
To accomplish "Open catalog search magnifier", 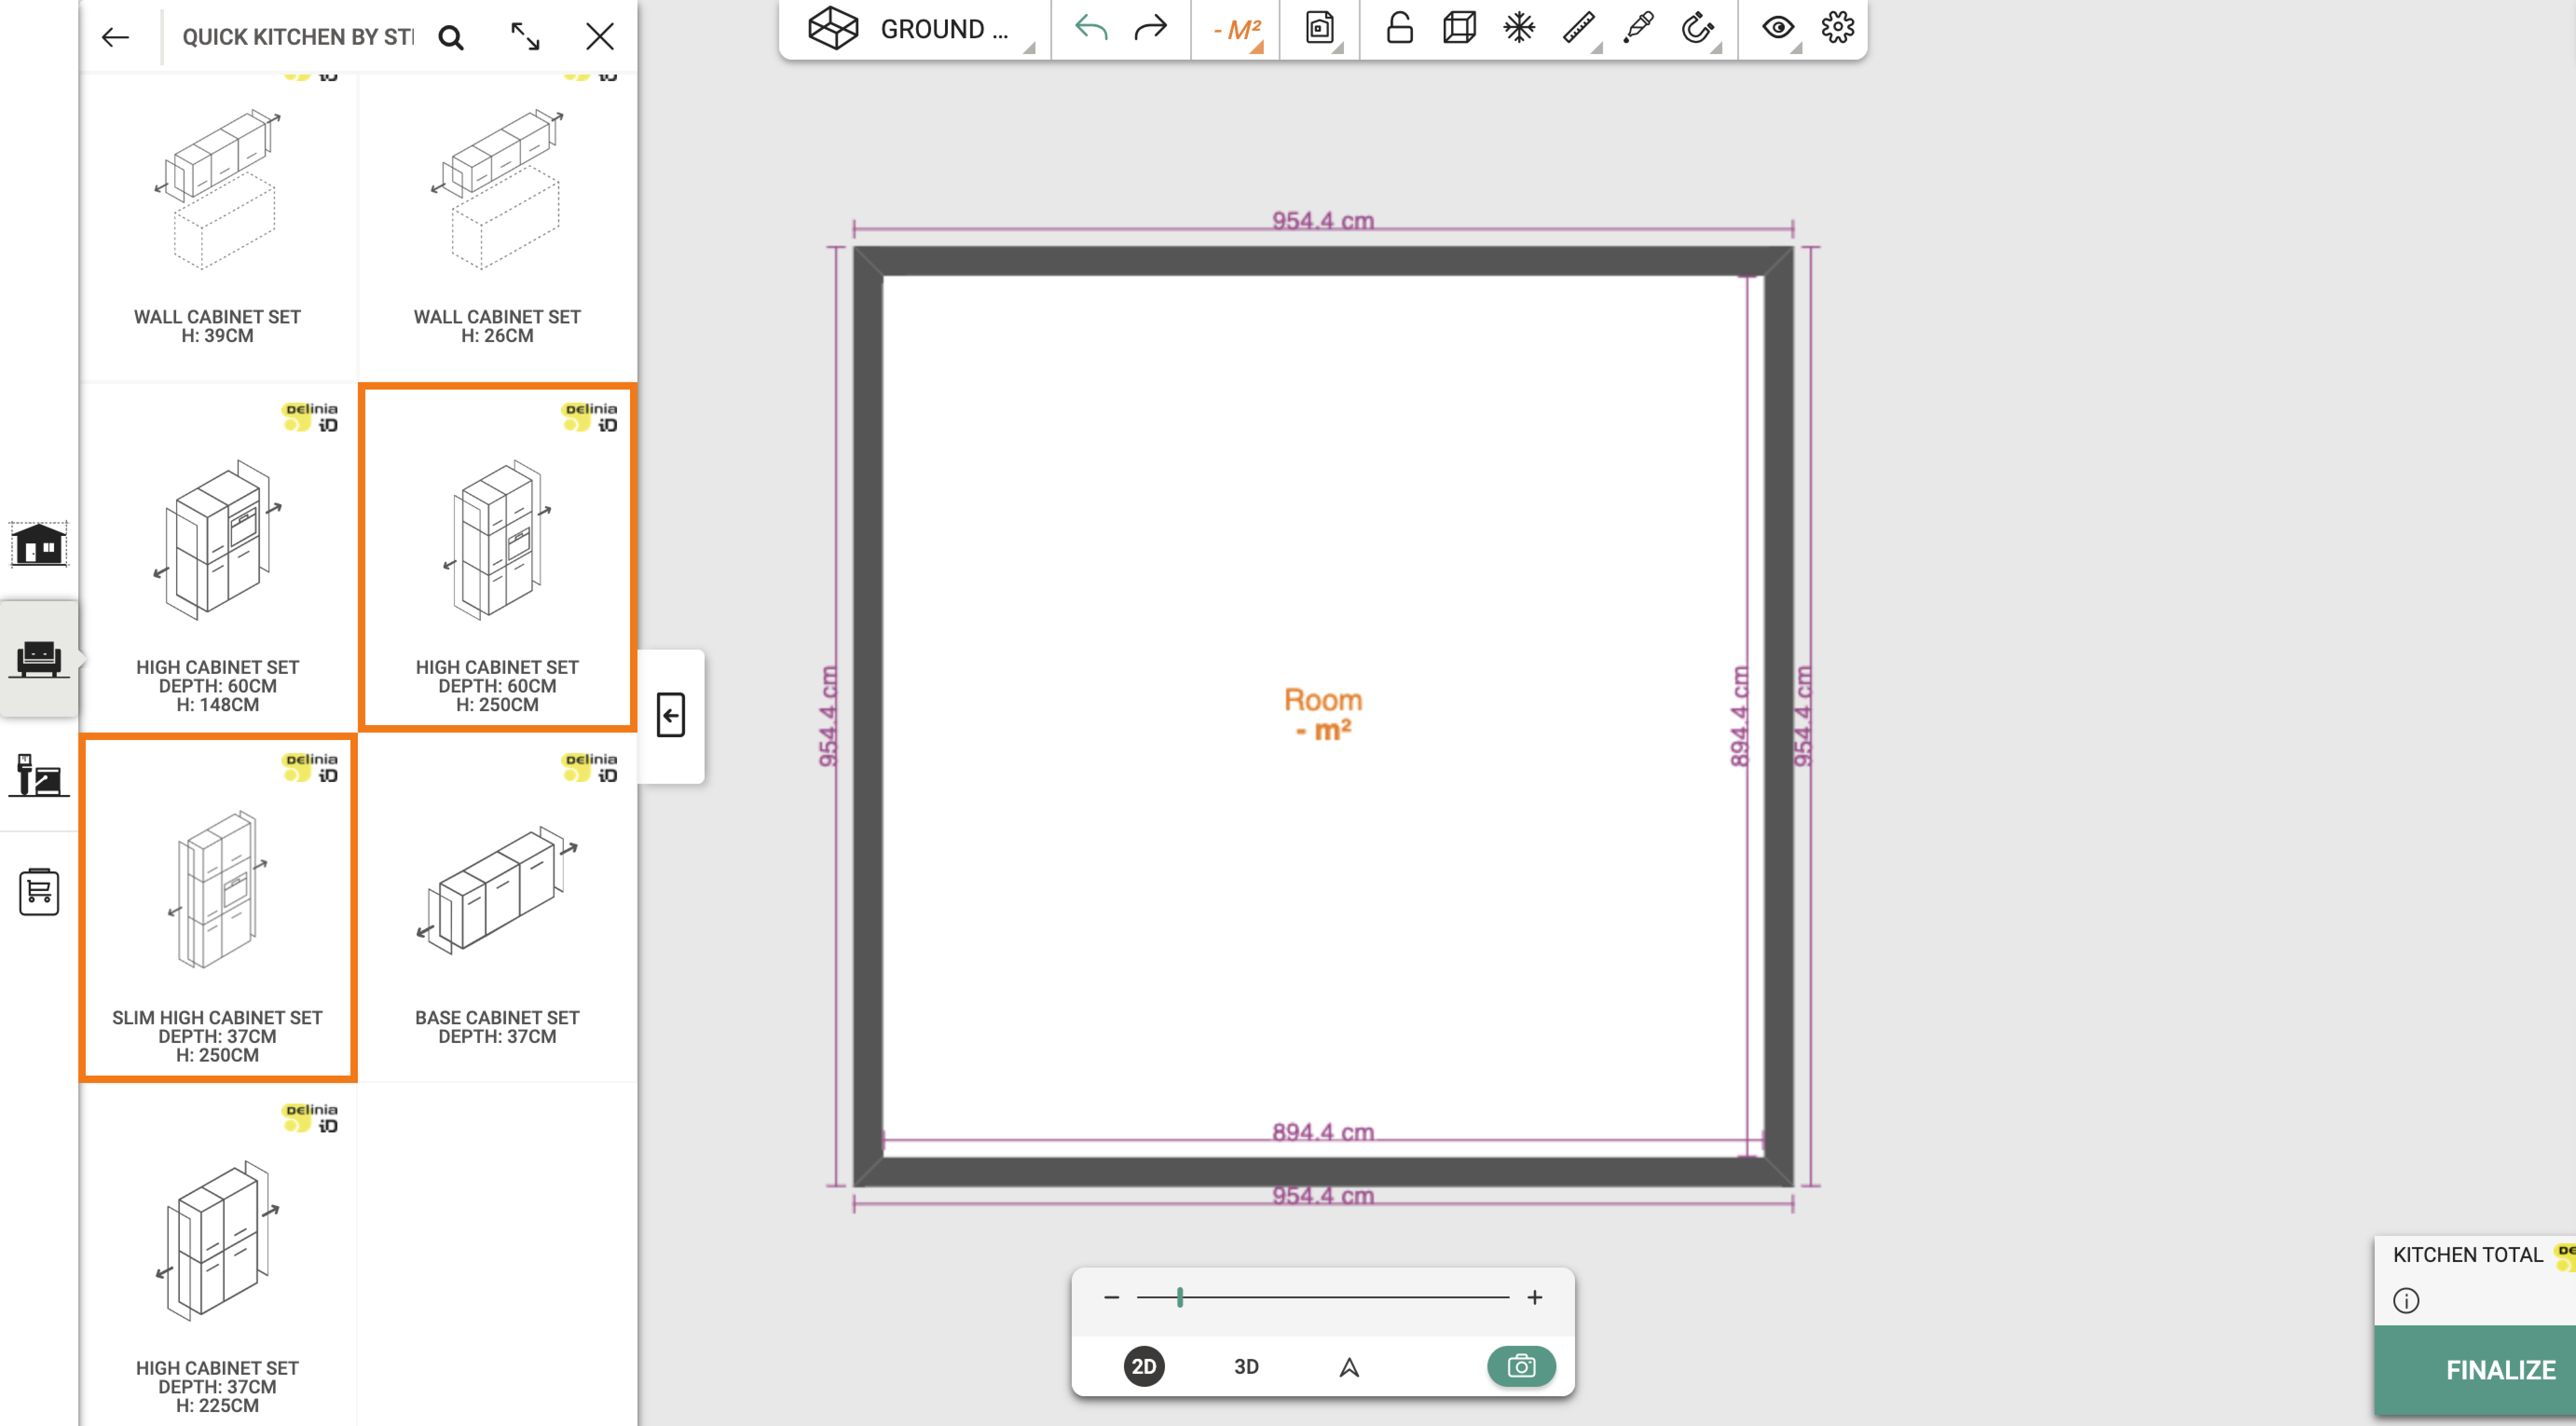I will click(451, 38).
